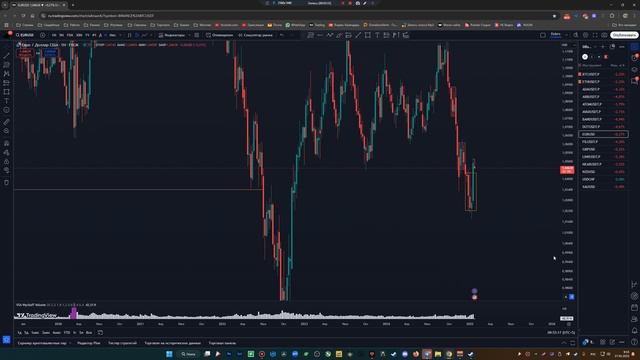Select the trend line drawing tool
640x360 pixels.
pyautogui.click(x=7, y=56)
